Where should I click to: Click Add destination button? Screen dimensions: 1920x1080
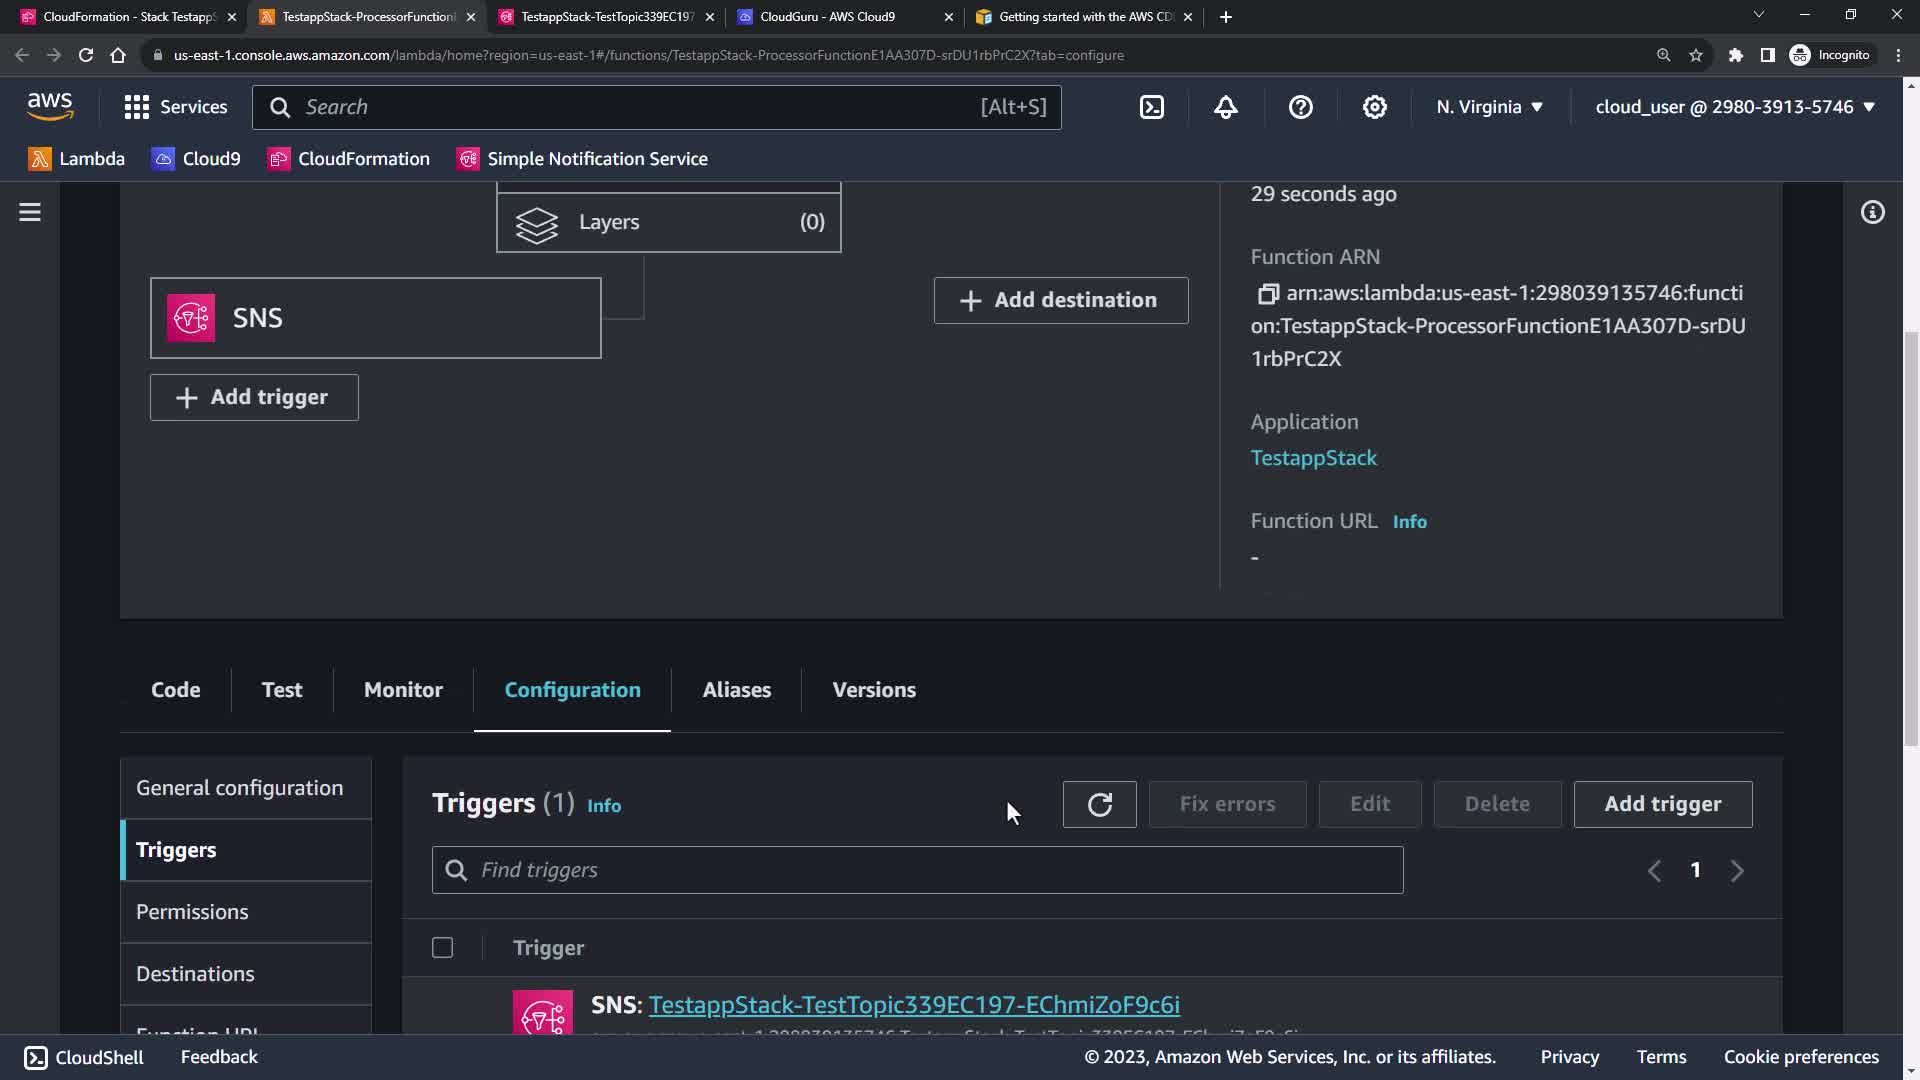coord(1061,300)
